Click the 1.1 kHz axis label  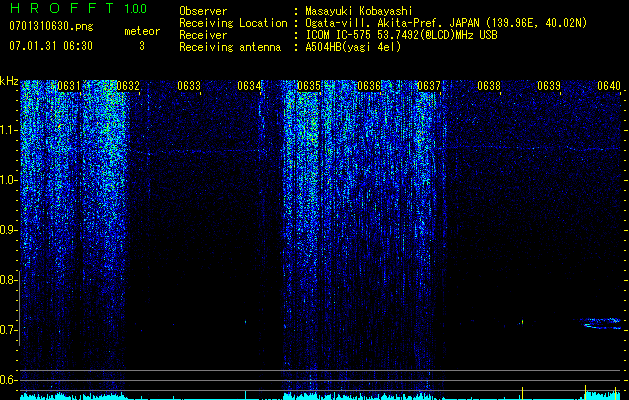coord(9,130)
